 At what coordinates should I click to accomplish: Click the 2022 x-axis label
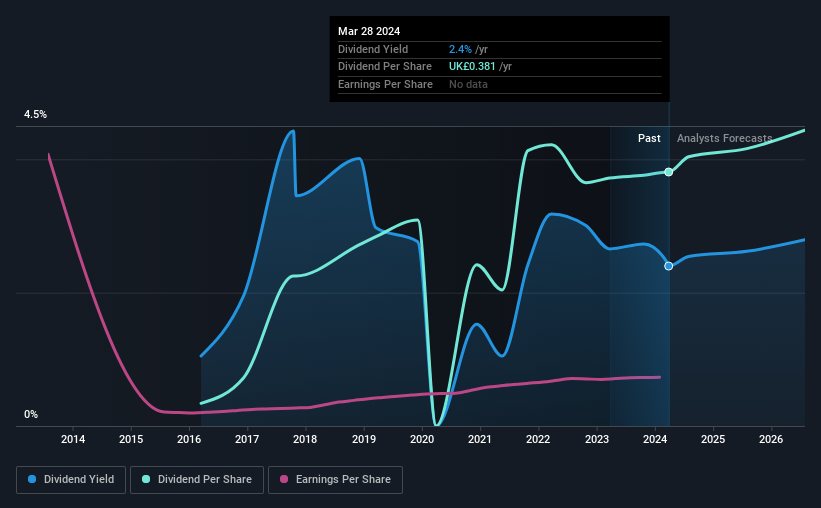[x=538, y=439]
